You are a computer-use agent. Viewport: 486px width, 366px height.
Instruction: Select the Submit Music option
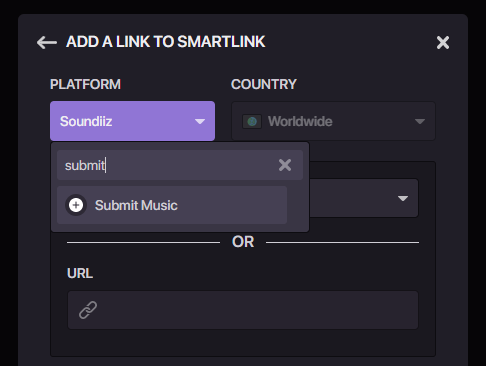click(172, 205)
